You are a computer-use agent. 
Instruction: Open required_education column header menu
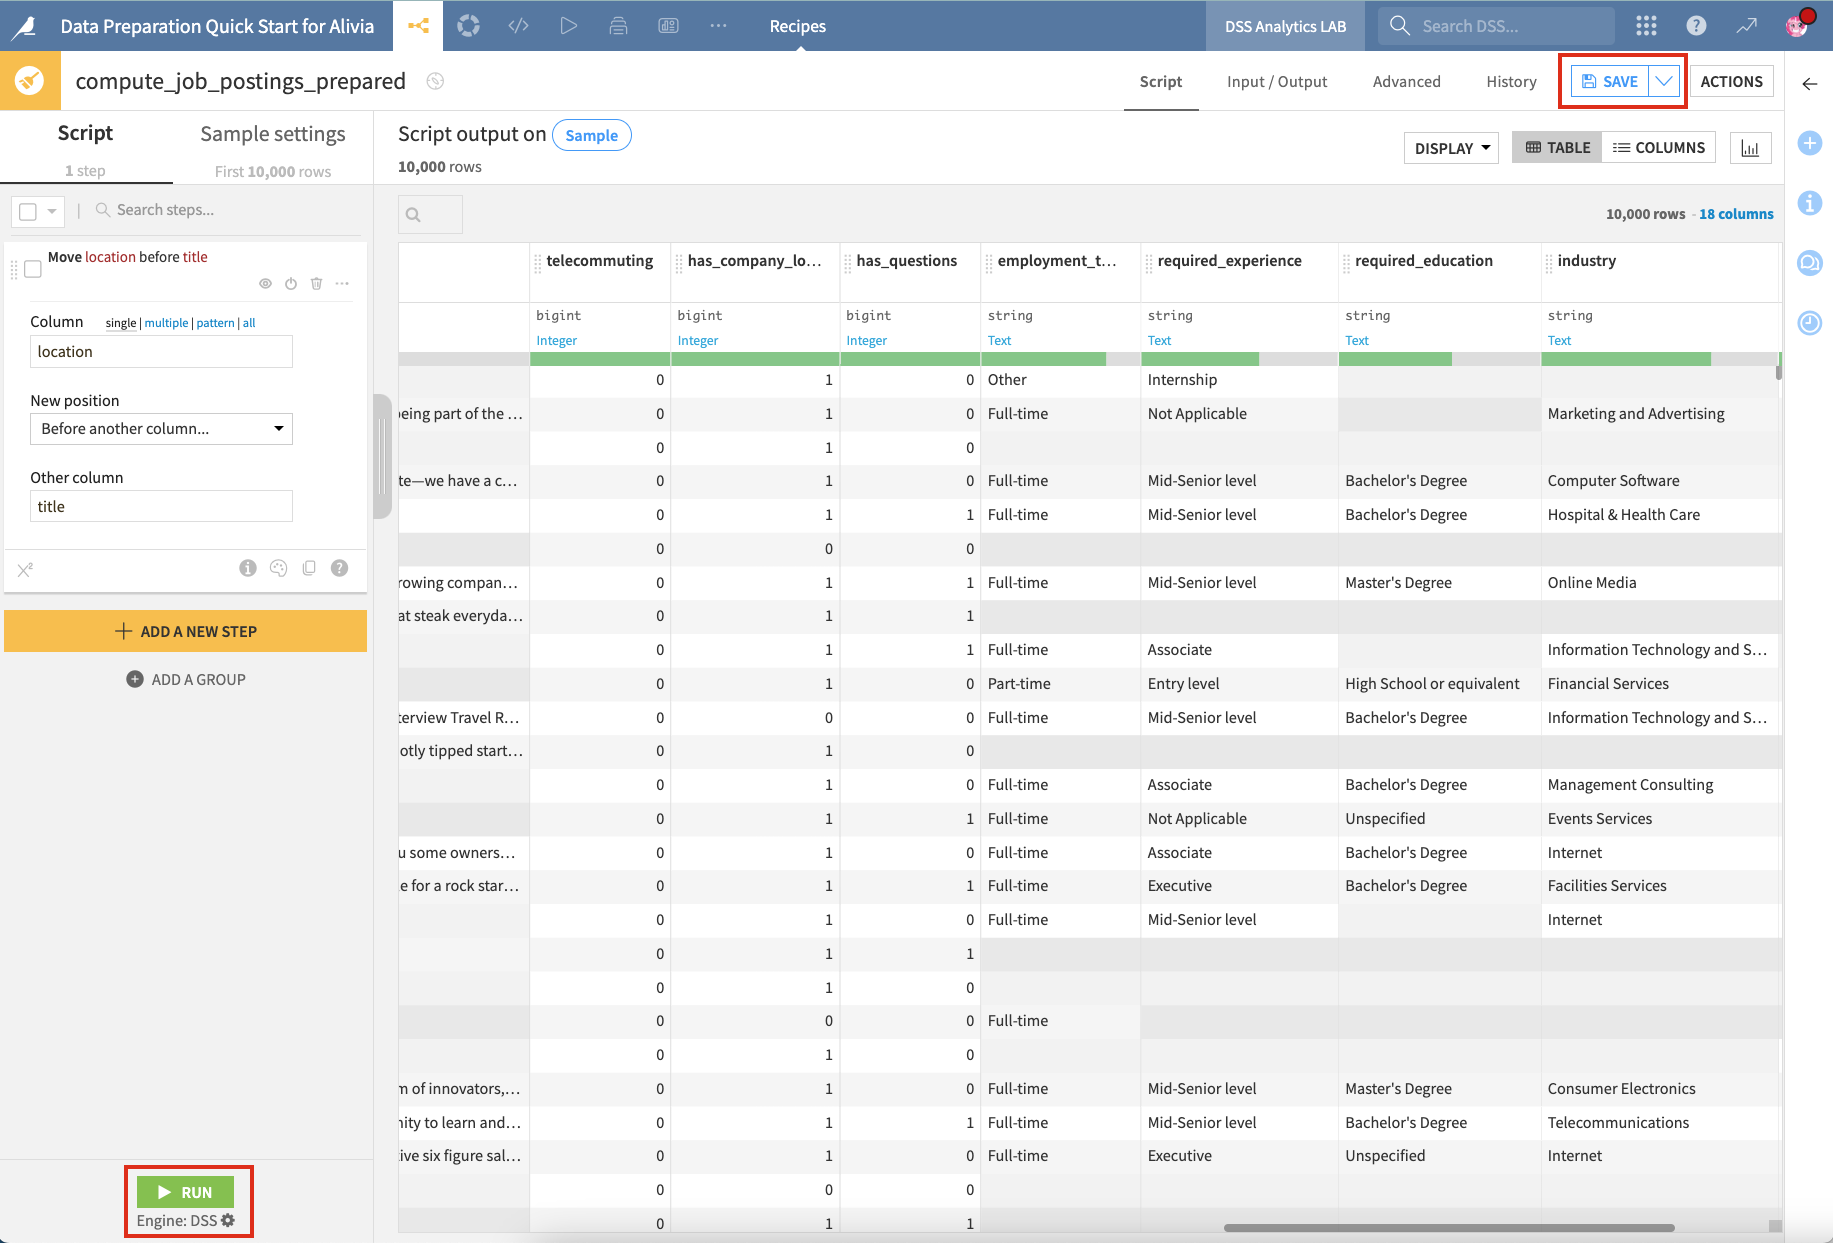pos(1423,261)
